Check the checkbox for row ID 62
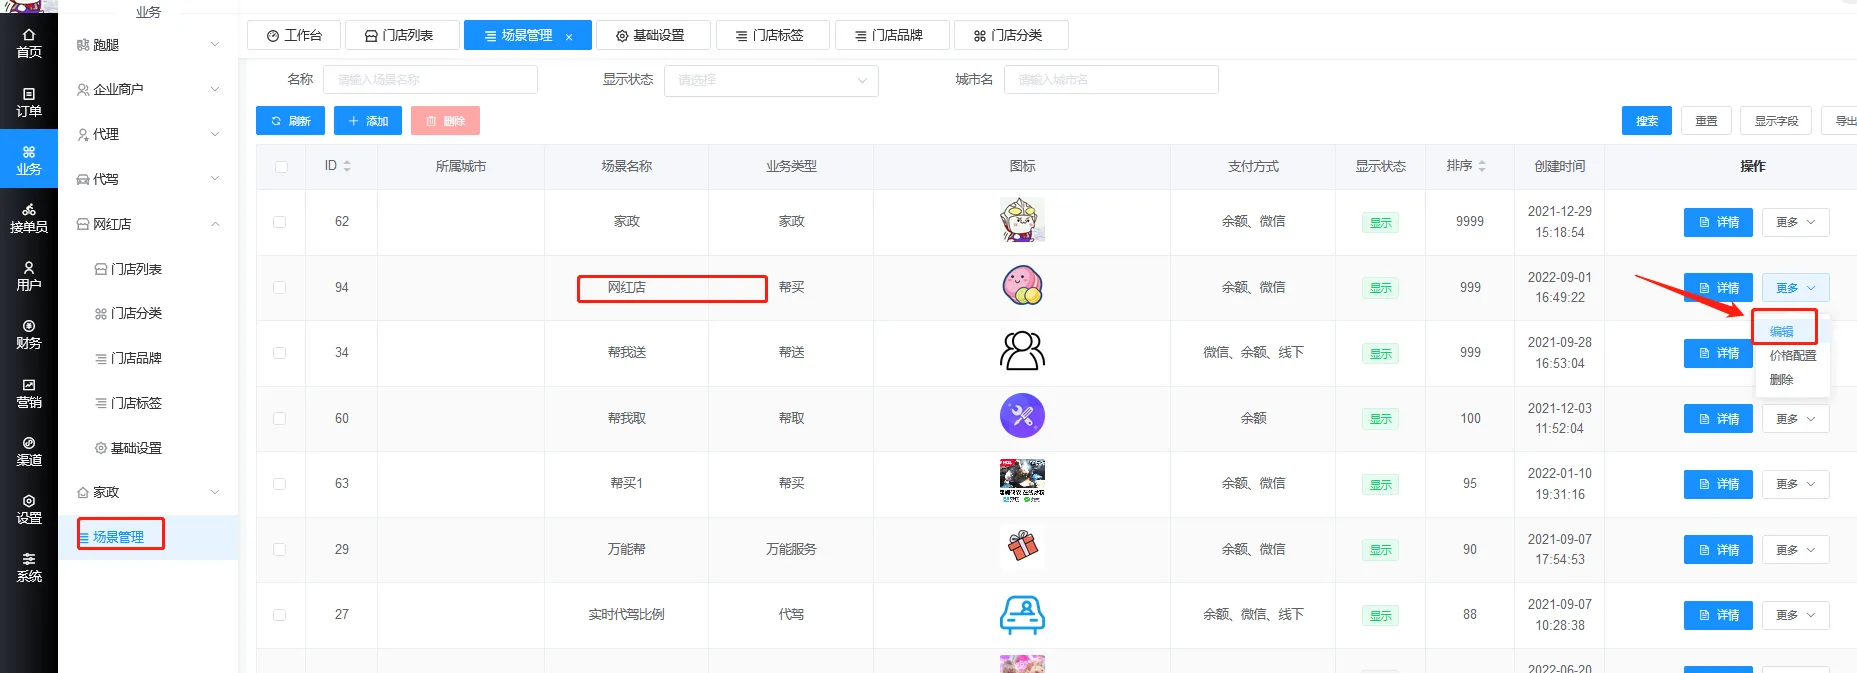The height and width of the screenshot is (673, 1857). [x=280, y=222]
